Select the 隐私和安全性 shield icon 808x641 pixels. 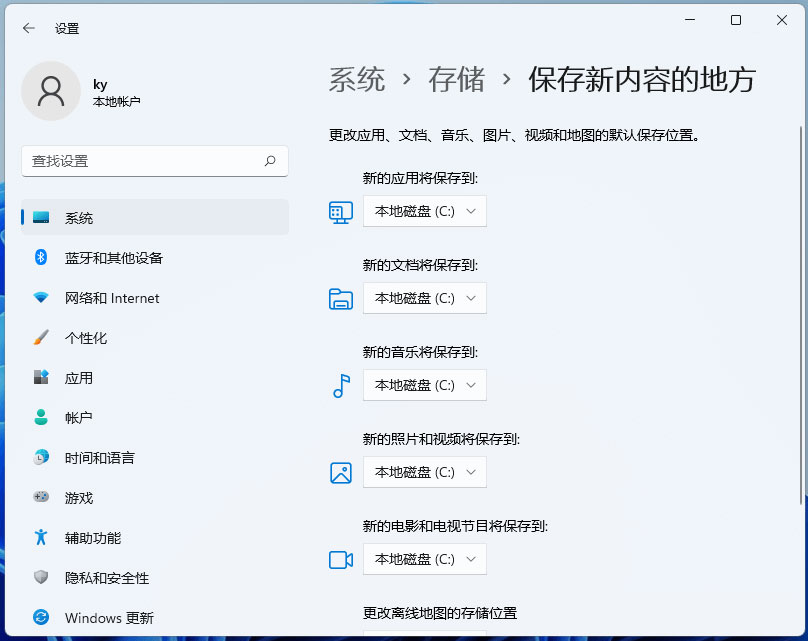pyautogui.click(x=40, y=578)
